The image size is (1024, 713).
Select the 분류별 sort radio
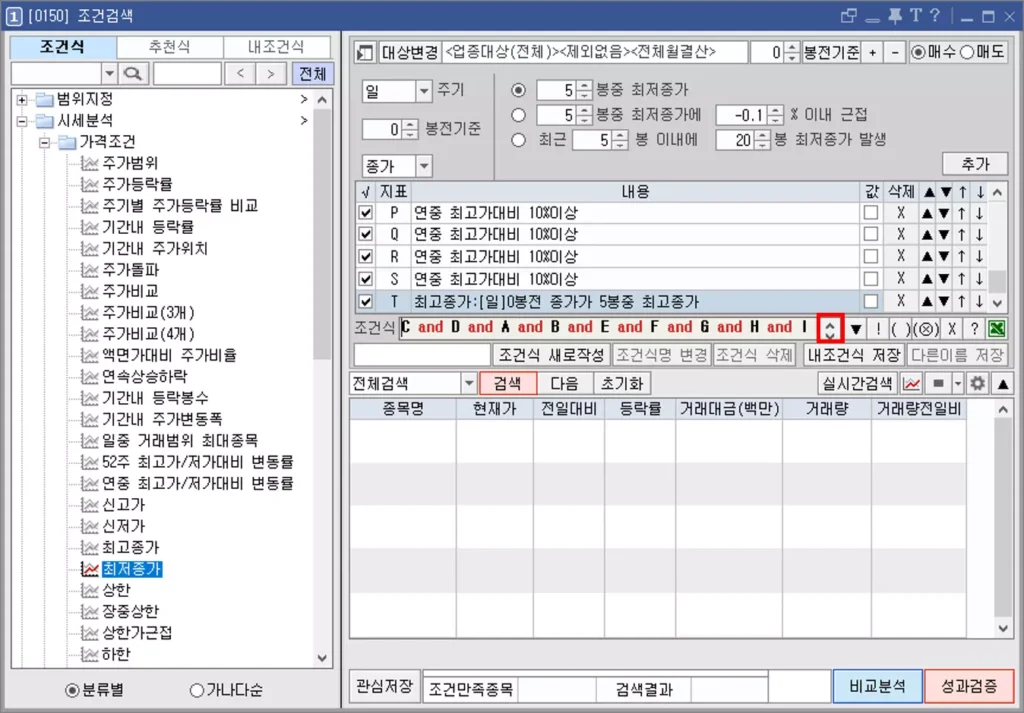(72, 690)
